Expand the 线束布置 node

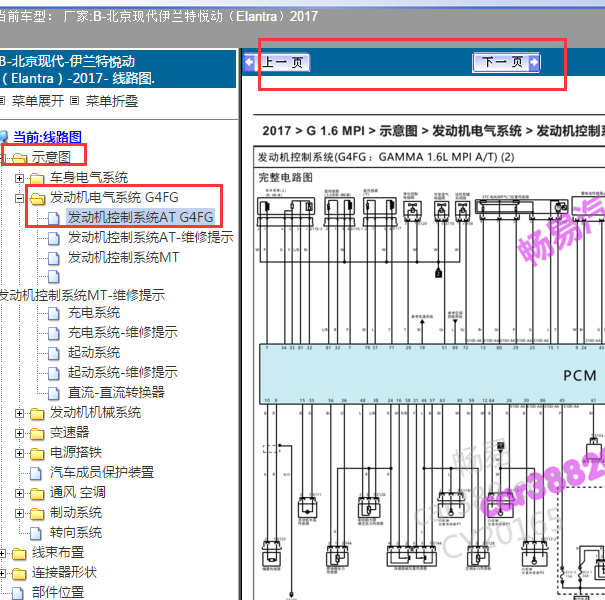tap(2, 553)
